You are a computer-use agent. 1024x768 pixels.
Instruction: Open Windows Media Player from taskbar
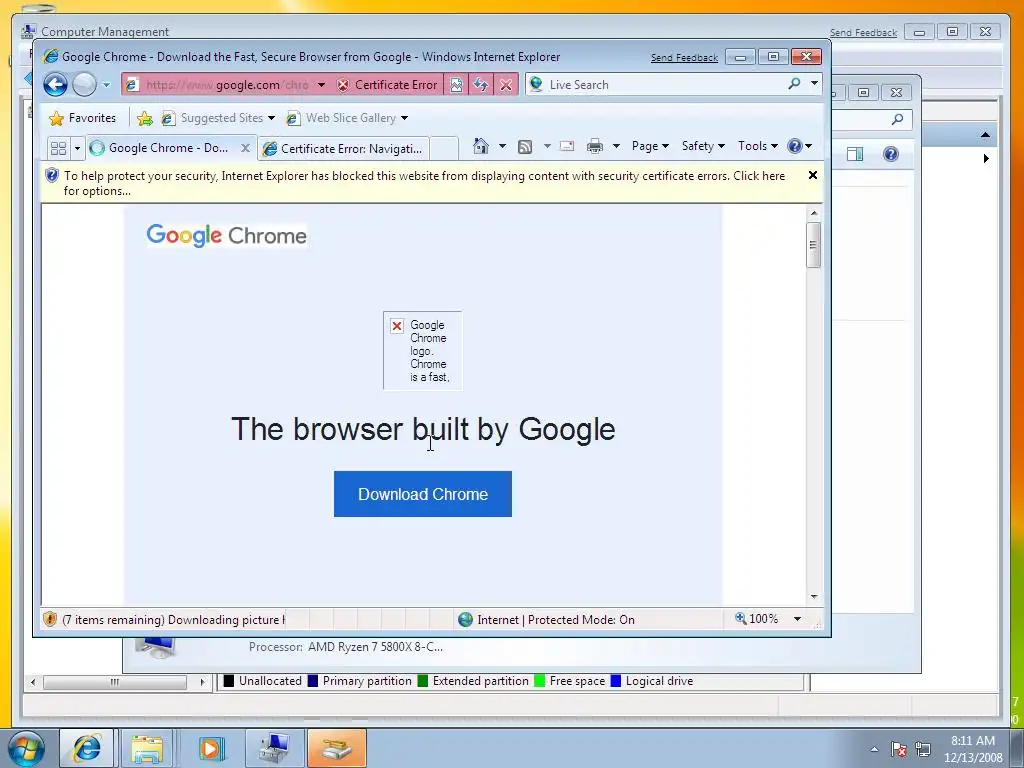tap(211, 748)
